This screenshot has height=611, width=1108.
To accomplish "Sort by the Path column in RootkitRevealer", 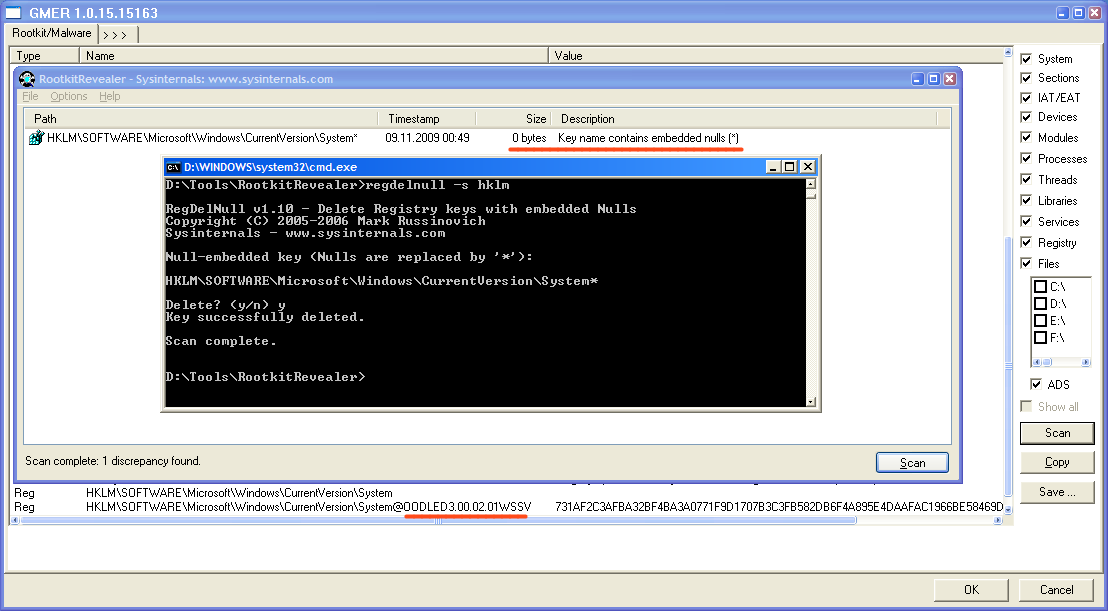I will pos(201,119).
